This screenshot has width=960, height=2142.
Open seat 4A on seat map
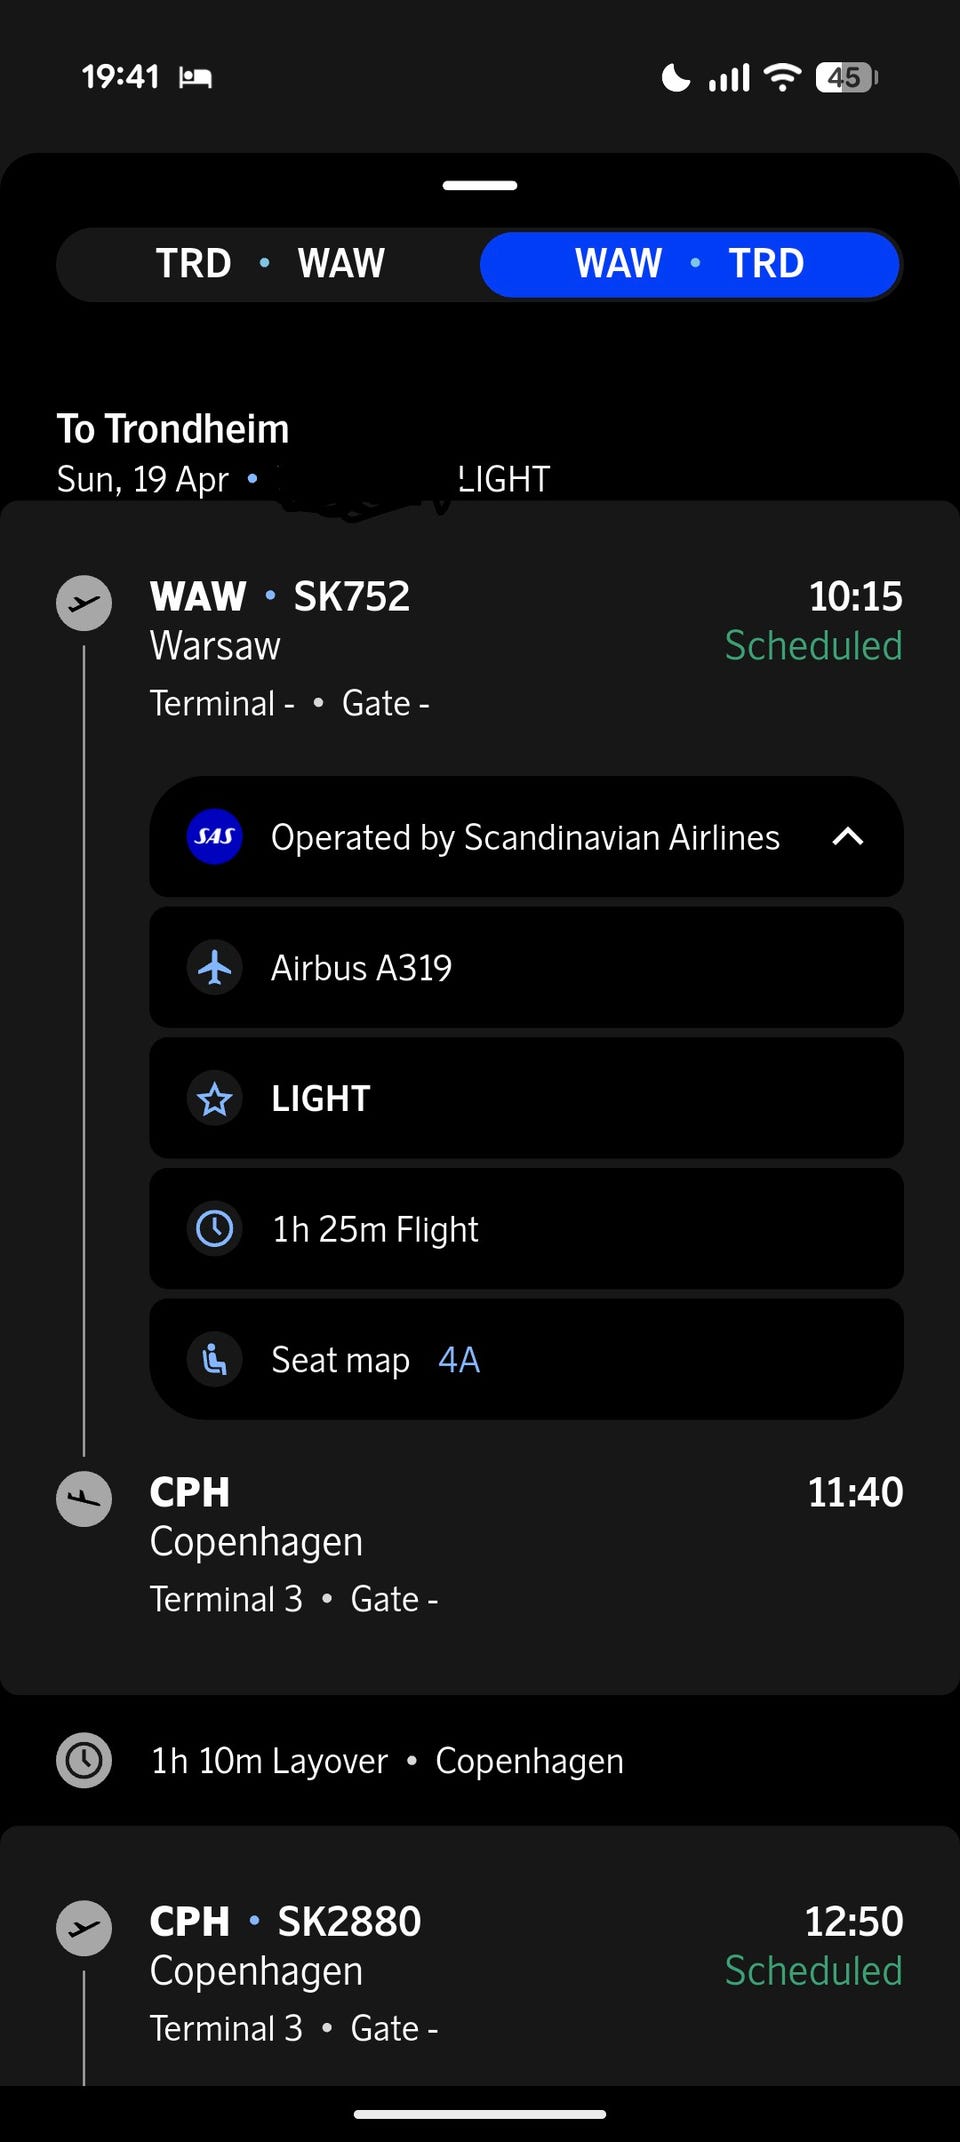459,1360
